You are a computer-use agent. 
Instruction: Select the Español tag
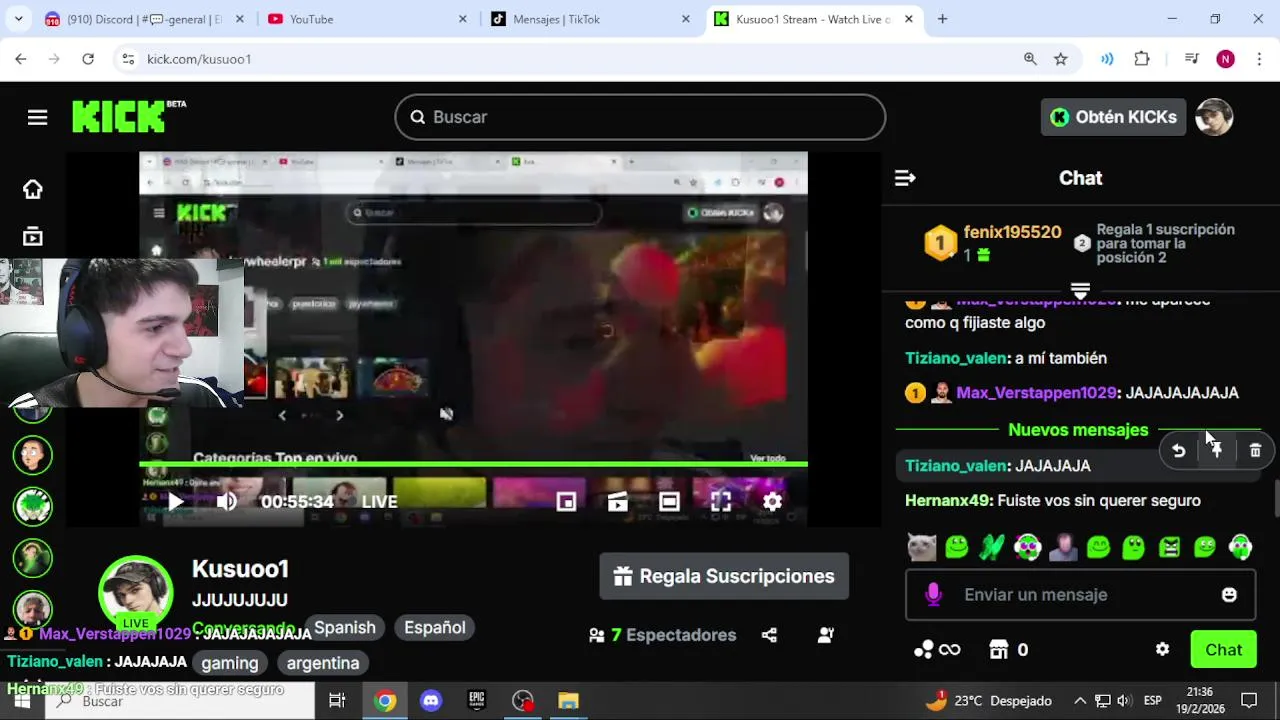[435, 628]
